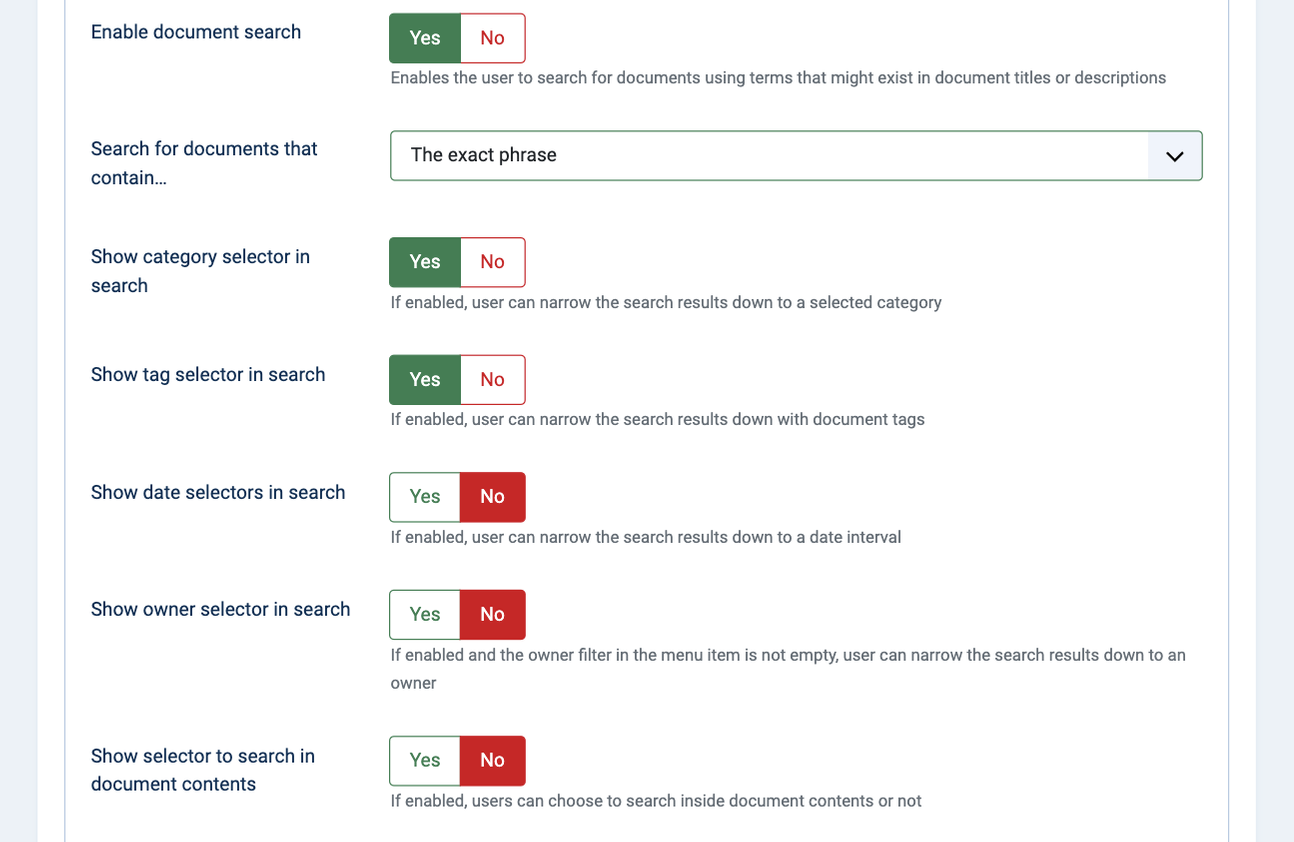Click the 'Show date selectors in search' label

(218, 492)
